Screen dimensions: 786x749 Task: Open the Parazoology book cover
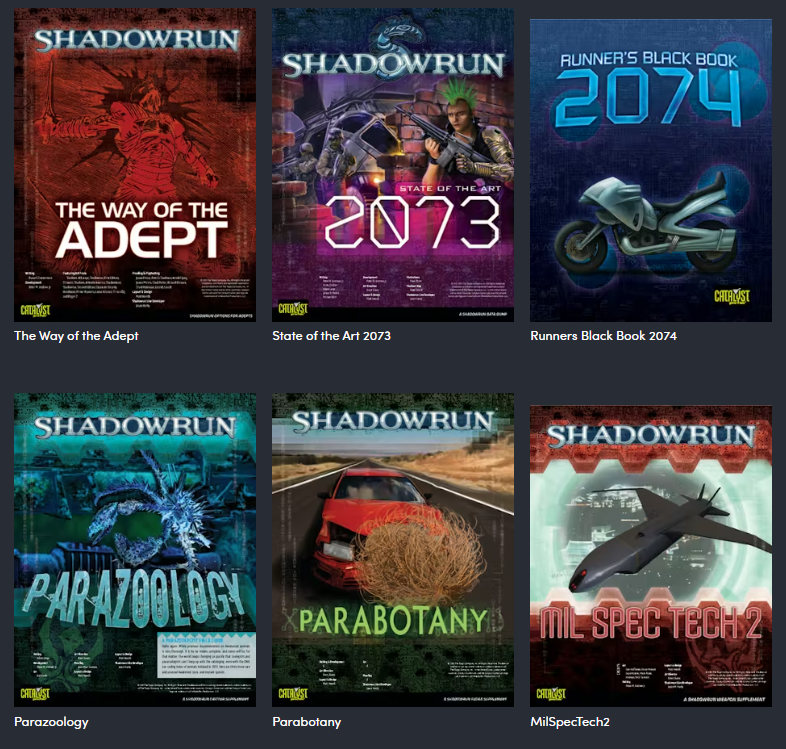[x=135, y=550]
